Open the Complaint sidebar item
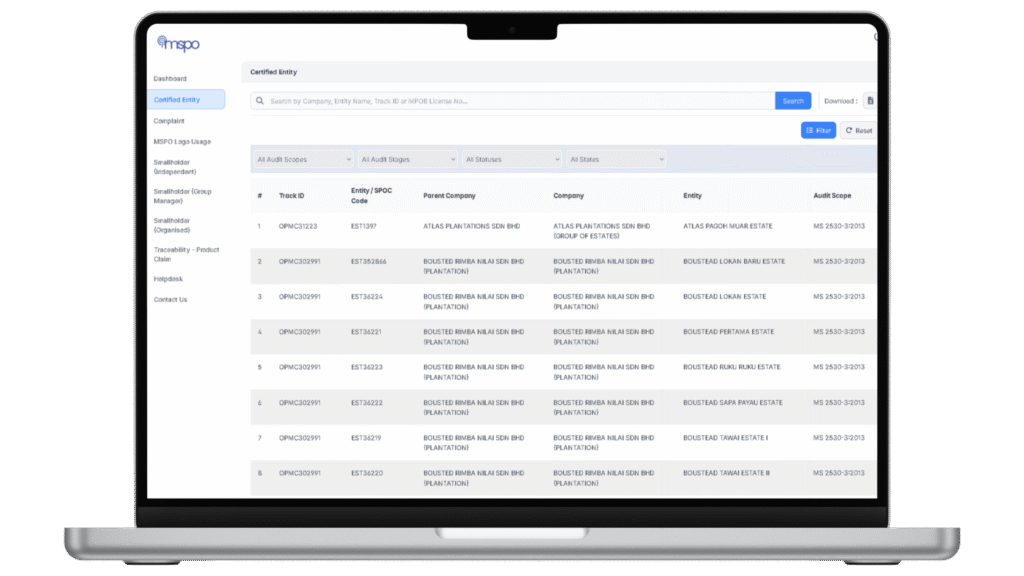This screenshot has height=576, width=1024. (x=169, y=121)
